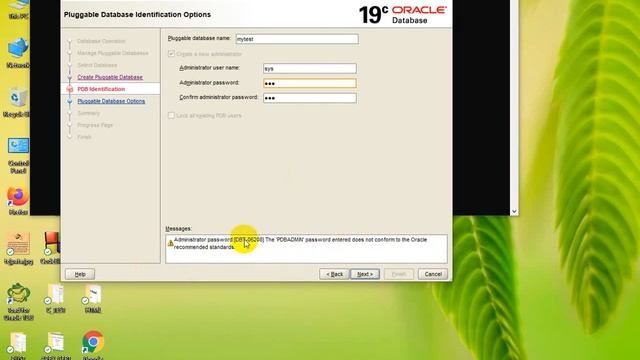The height and width of the screenshot is (360, 640).
Task: Launch Google Chrome from the desktop
Action: coord(93,344)
